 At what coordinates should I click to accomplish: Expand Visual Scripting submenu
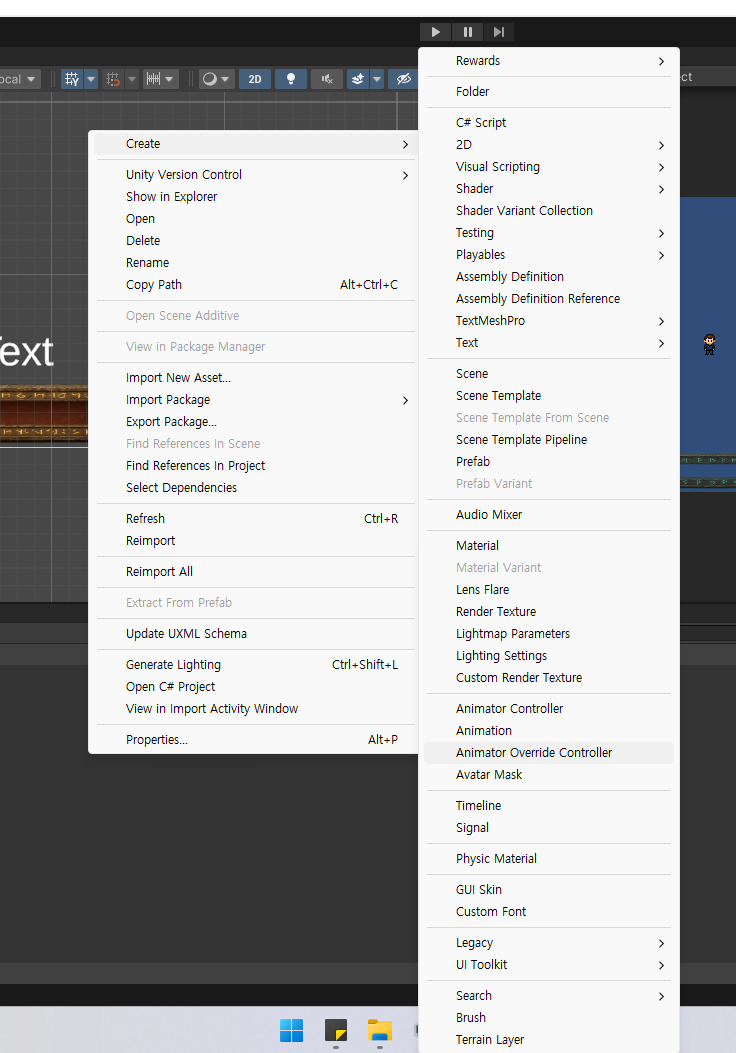pyautogui.click(x=549, y=167)
